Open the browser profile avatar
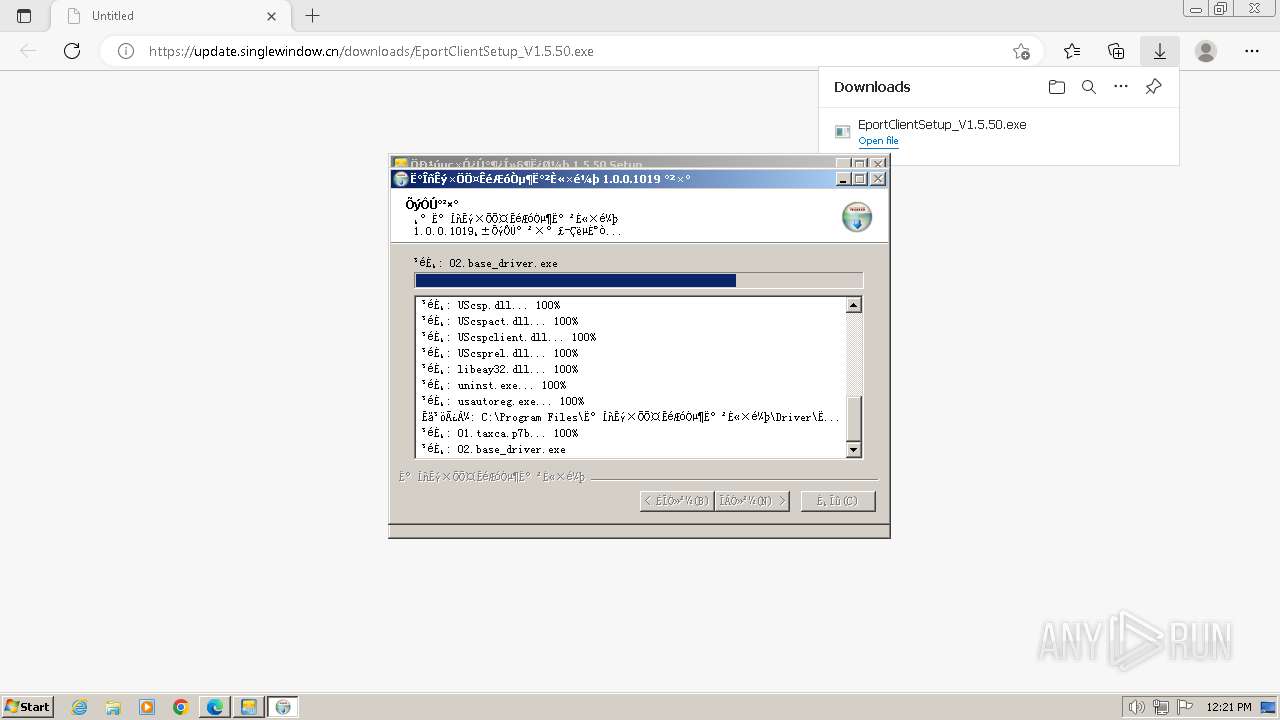Viewport: 1280px width, 720px height. coord(1206,51)
